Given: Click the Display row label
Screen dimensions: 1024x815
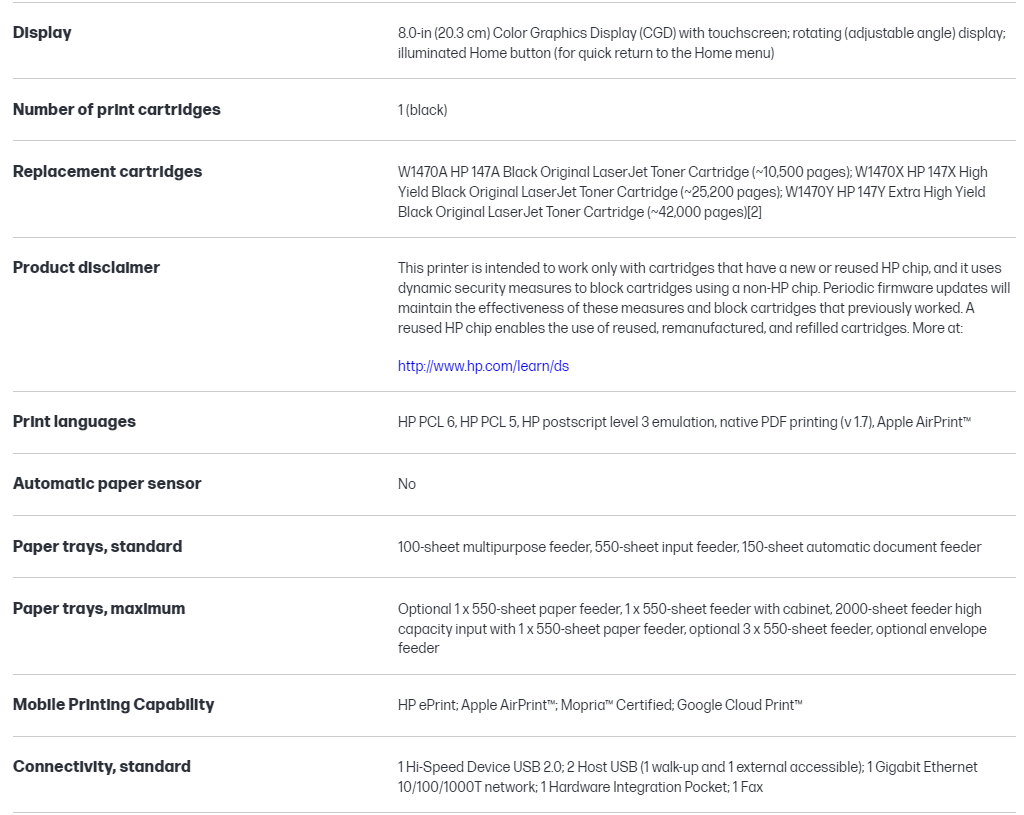Looking at the screenshot, I should (42, 33).
